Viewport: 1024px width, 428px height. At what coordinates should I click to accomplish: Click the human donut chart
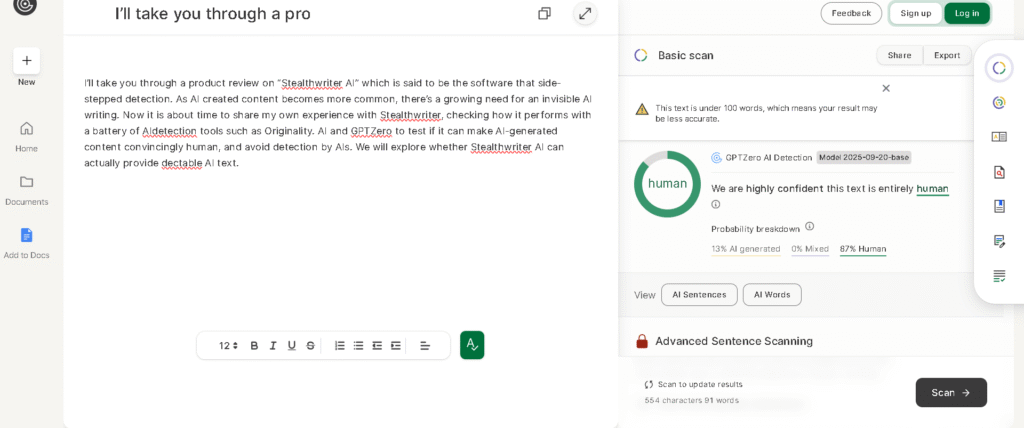click(x=667, y=184)
